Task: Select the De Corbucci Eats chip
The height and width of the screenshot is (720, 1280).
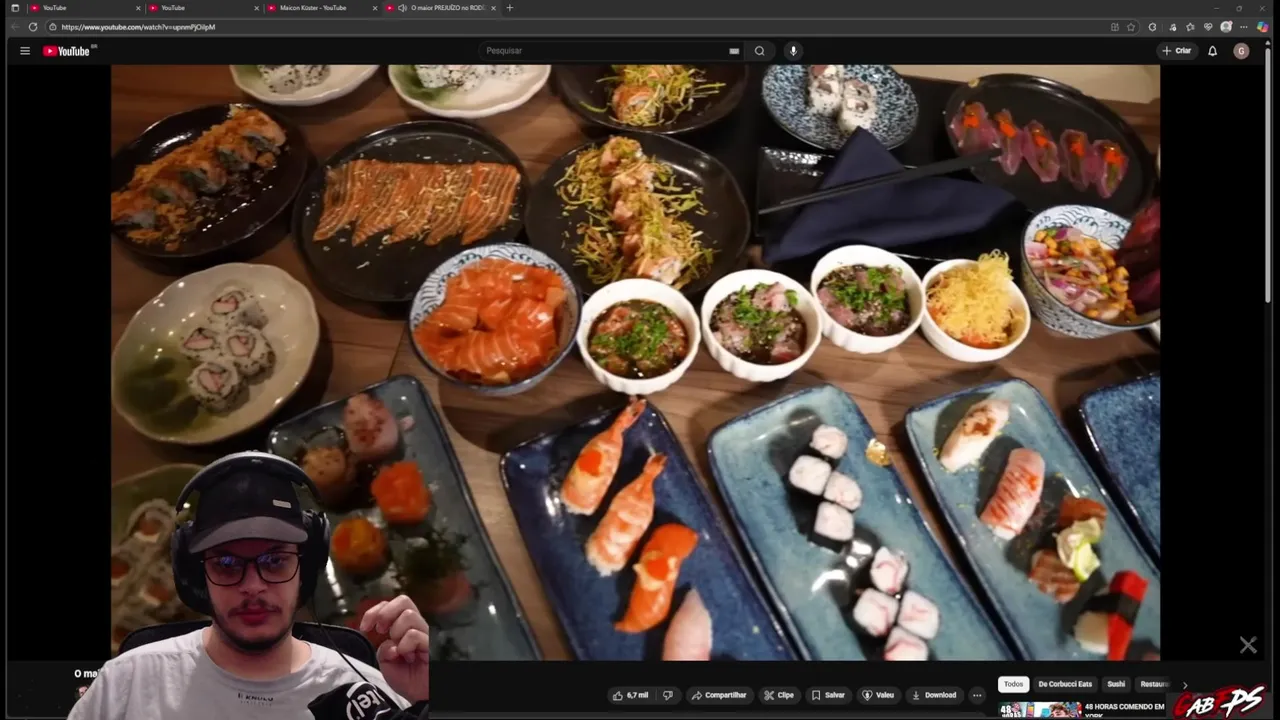Action: pyautogui.click(x=1065, y=684)
